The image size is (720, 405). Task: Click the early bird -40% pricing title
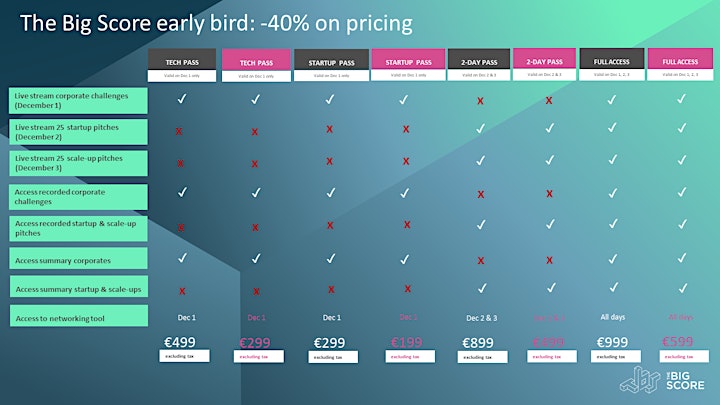[216, 23]
